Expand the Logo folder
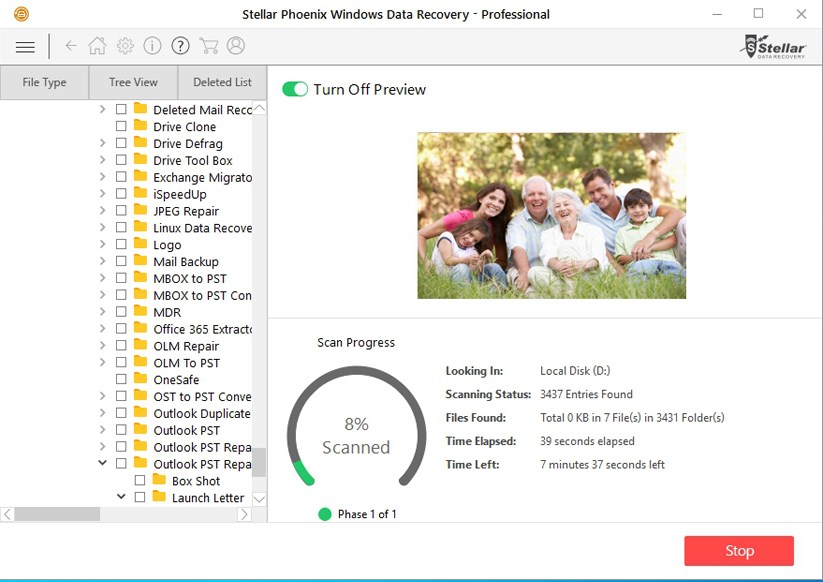Screen dimensions: 823x582 tap(102, 244)
